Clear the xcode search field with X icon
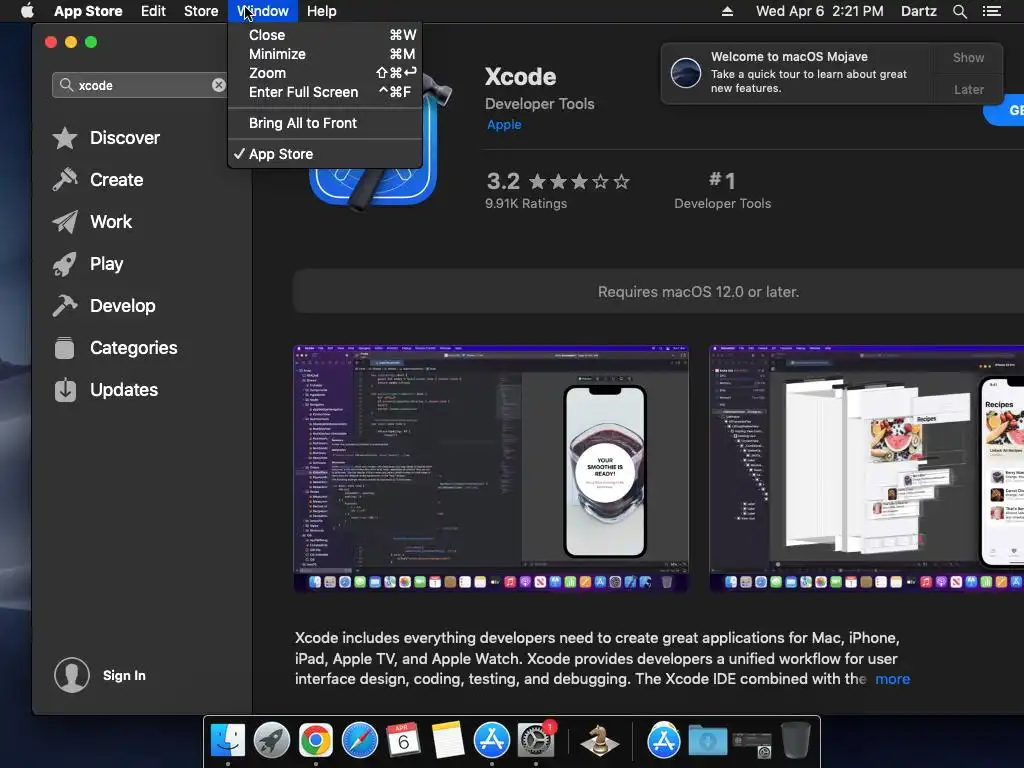Viewport: 1024px width, 768px height. (219, 85)
